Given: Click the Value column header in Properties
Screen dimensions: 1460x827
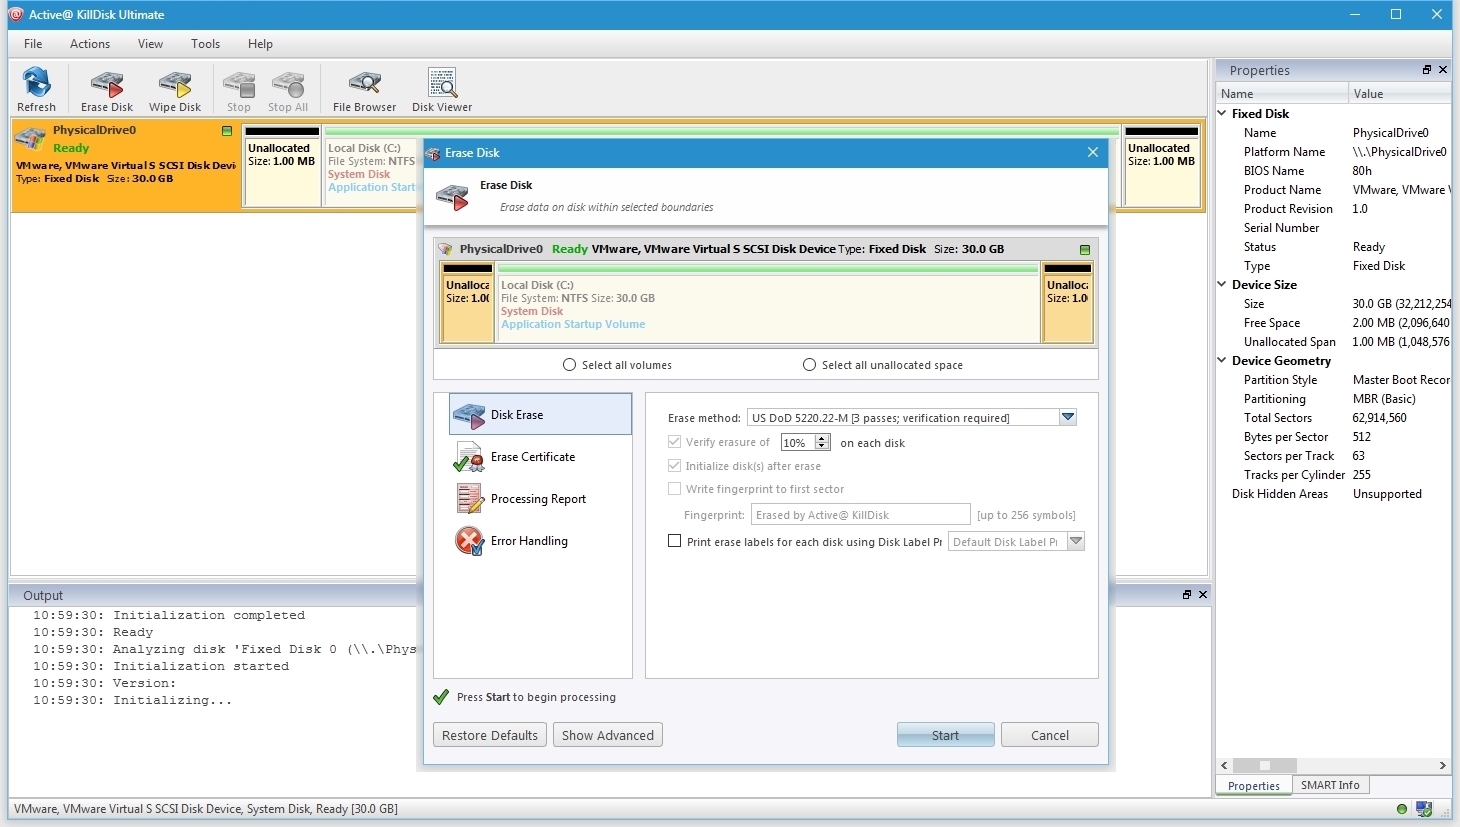Looking at the screenshot, I should pyautogui.click(x=1400, y=94).
